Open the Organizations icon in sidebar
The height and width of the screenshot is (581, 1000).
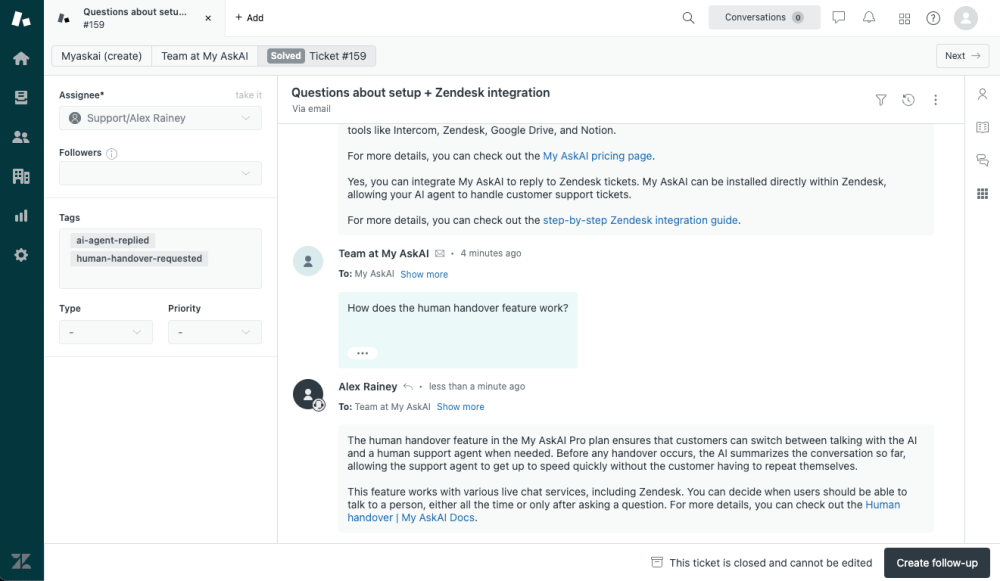(21, 176)
